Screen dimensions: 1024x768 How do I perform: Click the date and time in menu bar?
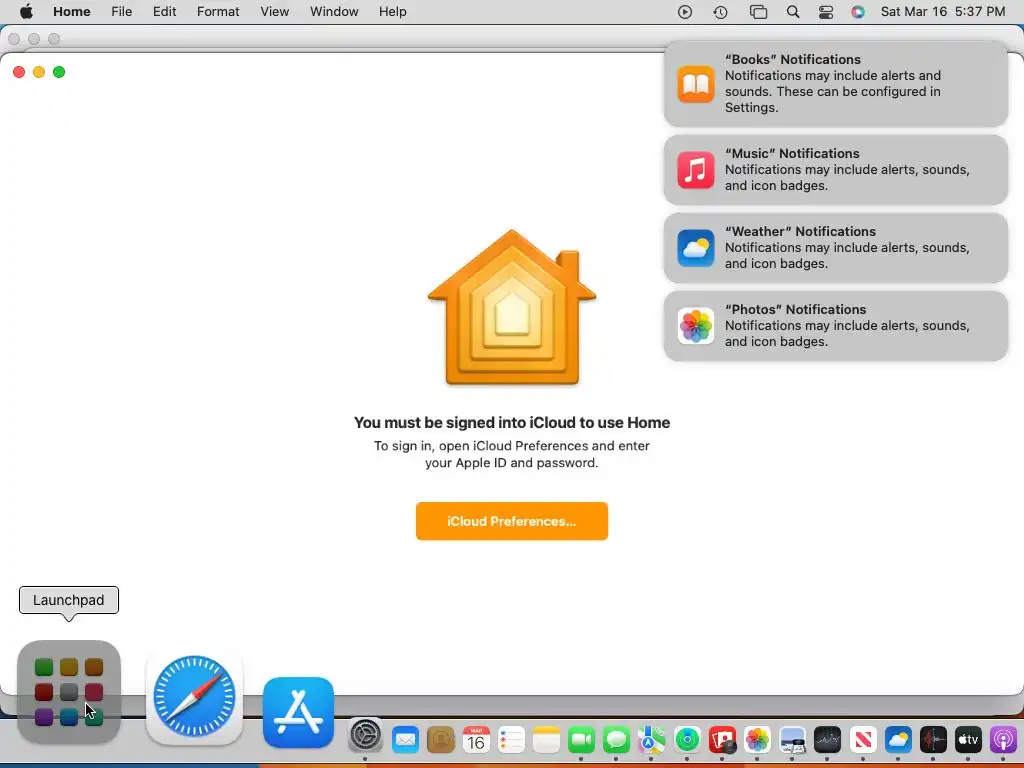(x=943, y=11)
